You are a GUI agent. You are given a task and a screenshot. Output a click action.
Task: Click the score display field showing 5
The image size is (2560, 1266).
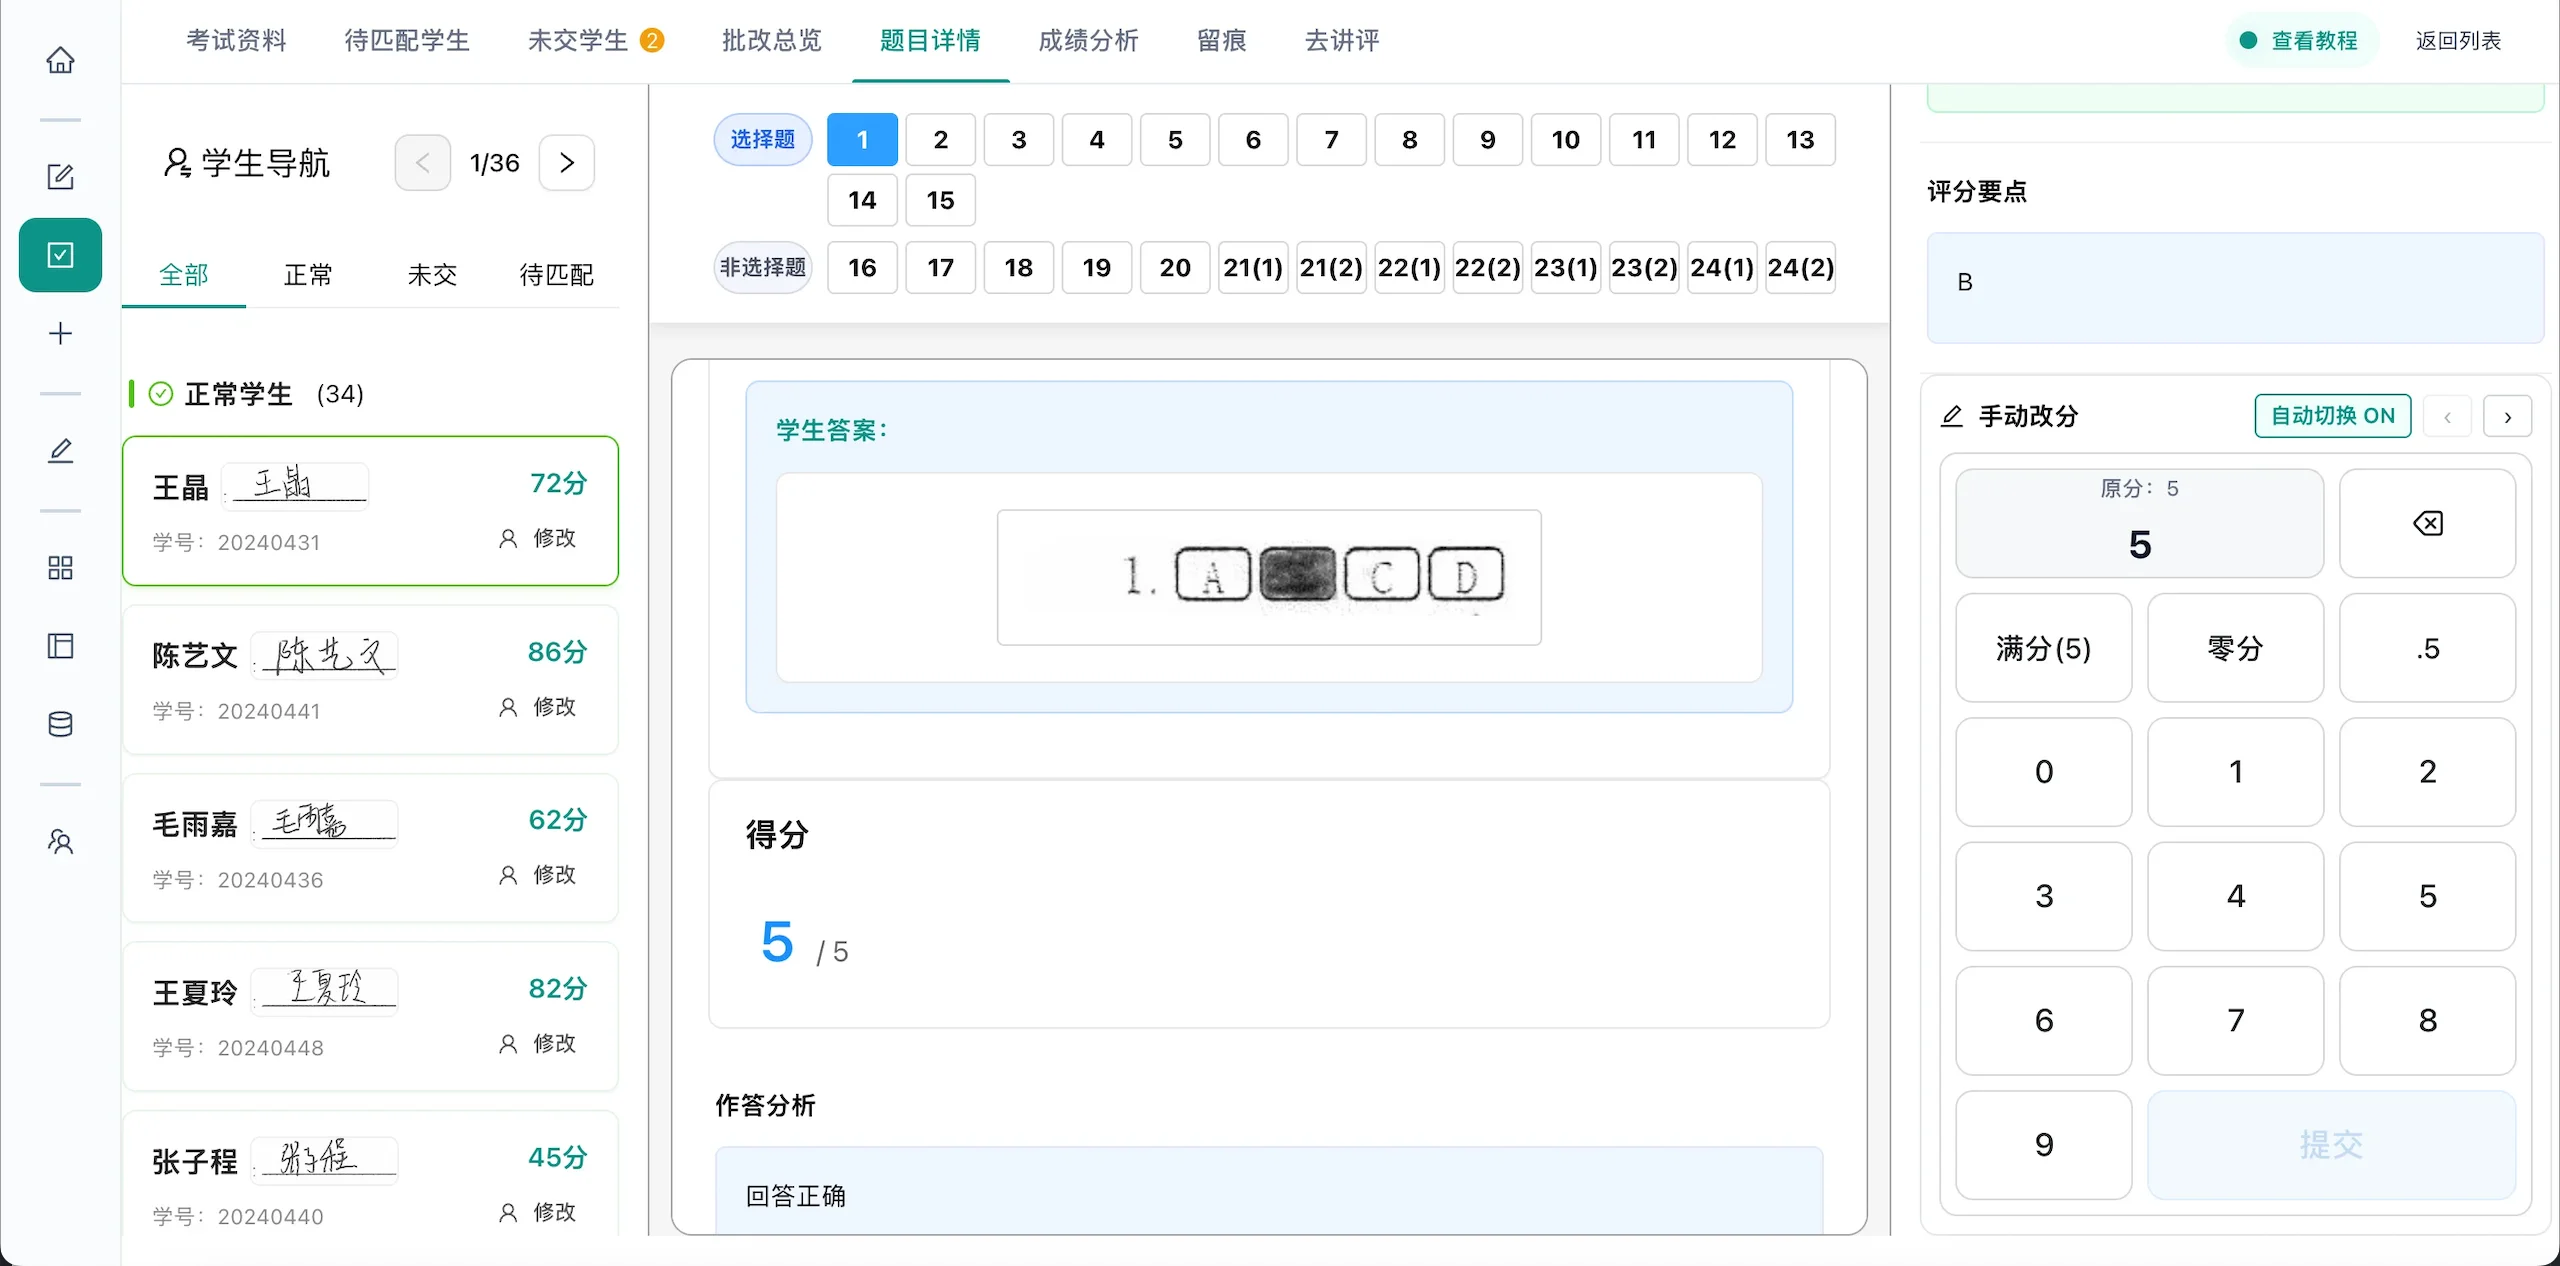(2139, 523)
